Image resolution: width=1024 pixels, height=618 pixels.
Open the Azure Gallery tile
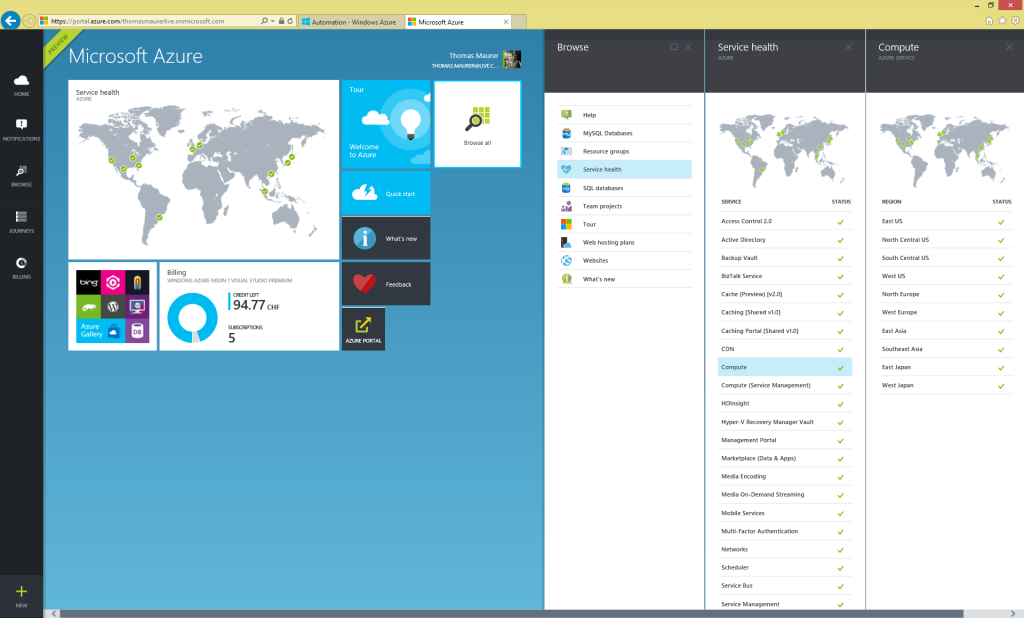(112, 306)
